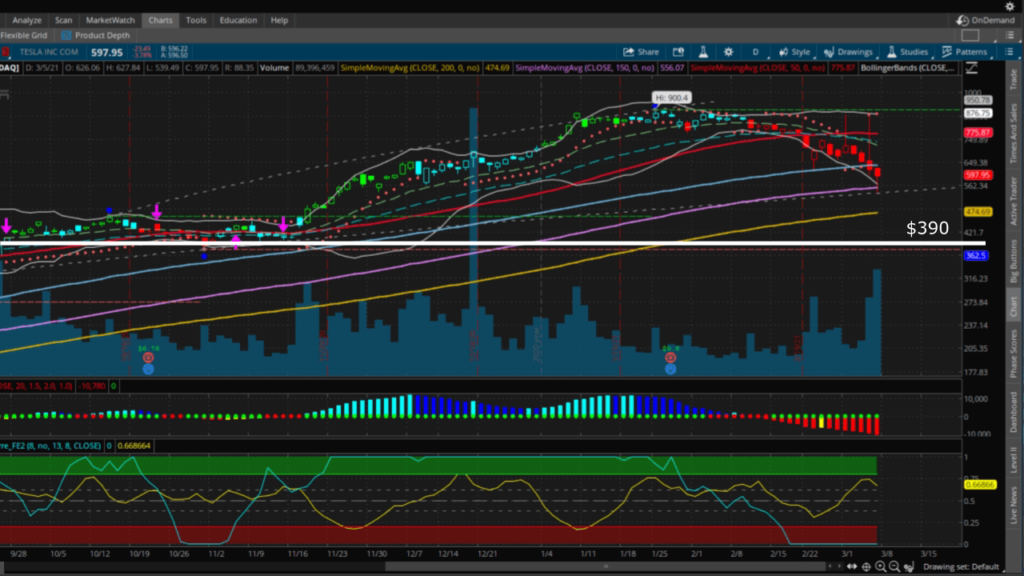Open the Tools tab
This screenshot has height=576, width=1024.
tap(196, 20)
